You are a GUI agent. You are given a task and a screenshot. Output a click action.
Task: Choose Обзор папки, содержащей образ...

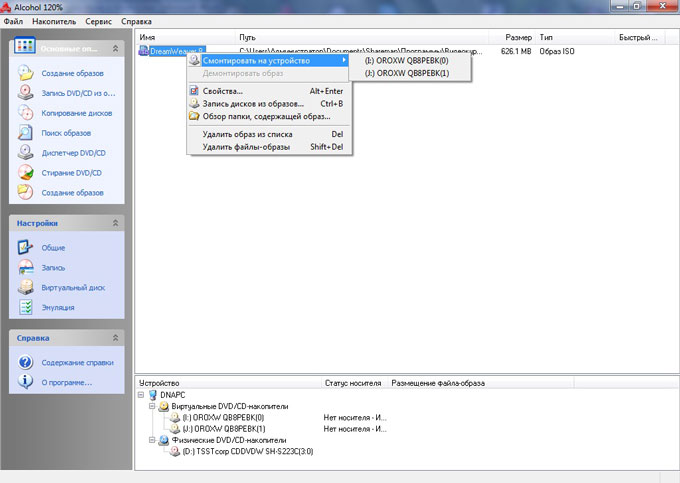coord(268,116)
